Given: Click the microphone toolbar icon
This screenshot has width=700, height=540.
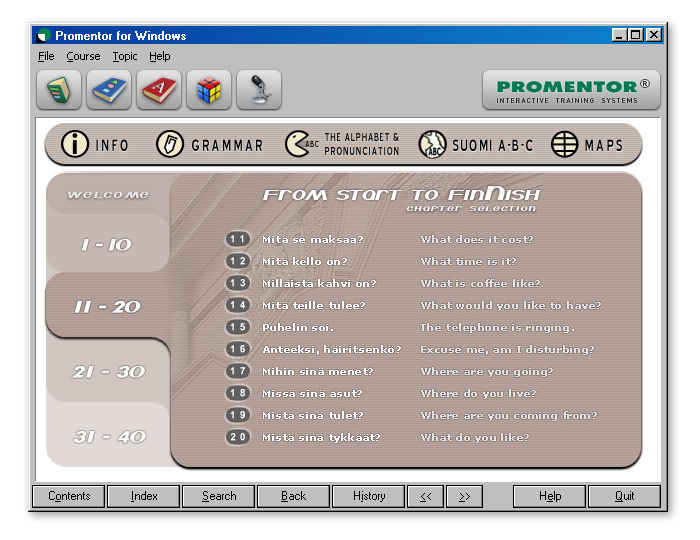Looking at the screenshot, I should point(258,90).
